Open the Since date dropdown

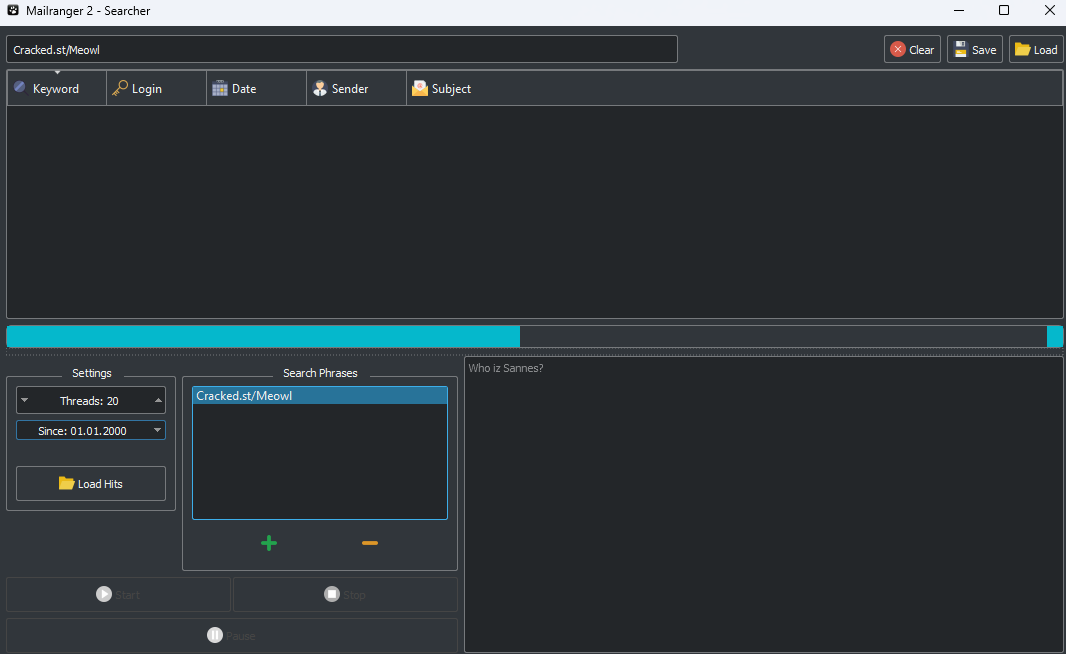click(x=158, y=430)
